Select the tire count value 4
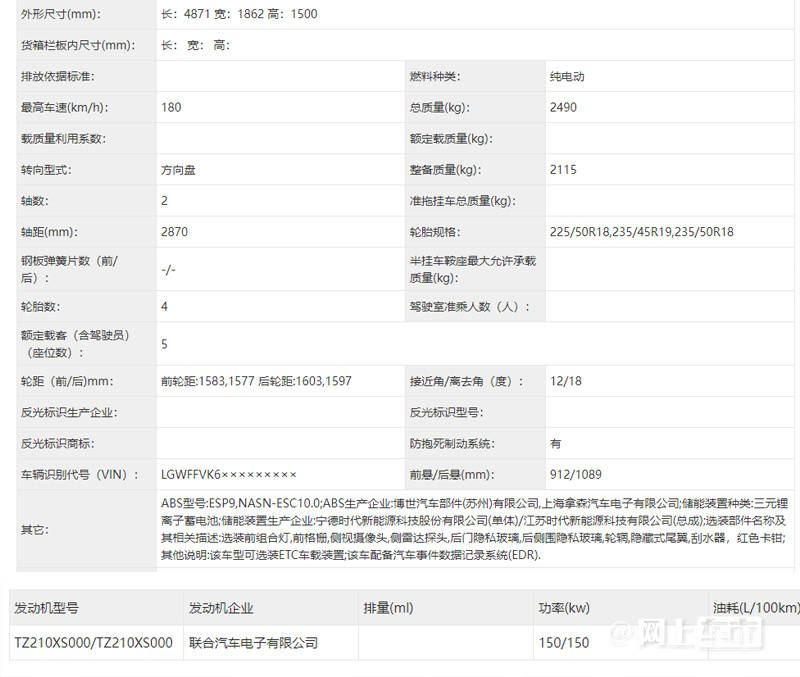This screenshot has height=677, width=800. coord(164,307)
